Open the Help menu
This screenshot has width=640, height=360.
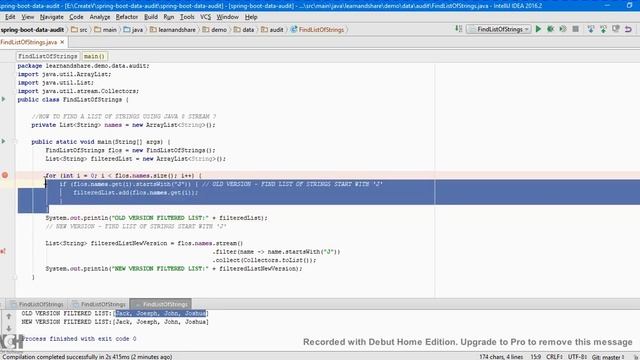251,17
